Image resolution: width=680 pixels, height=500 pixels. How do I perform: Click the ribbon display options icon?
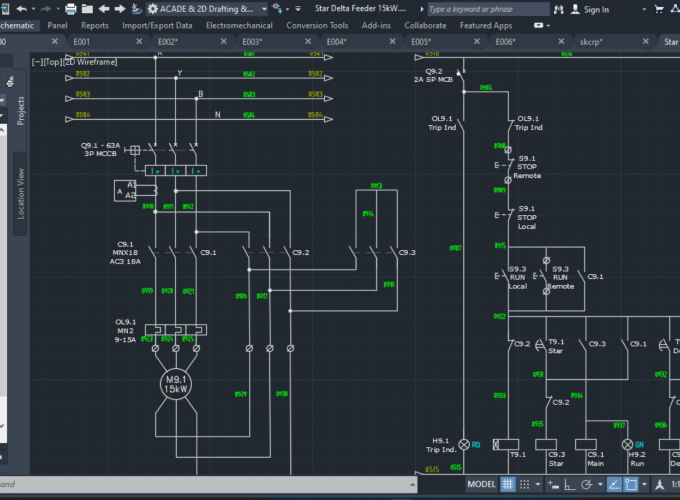click(x=538, y=26)
